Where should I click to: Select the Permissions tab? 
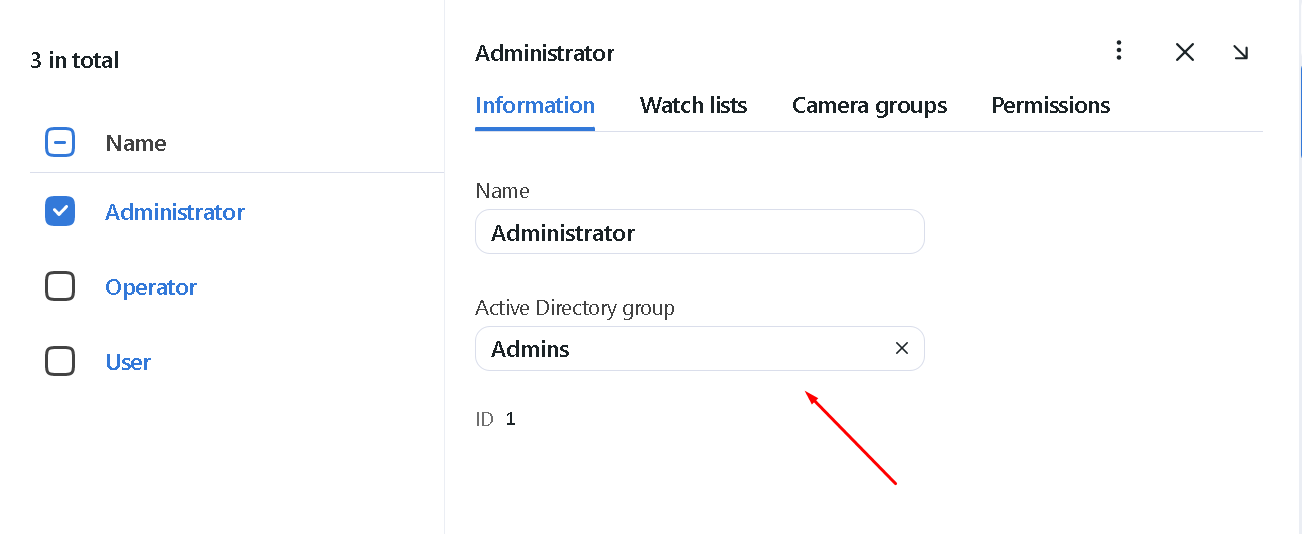[x=1050, y=105]
